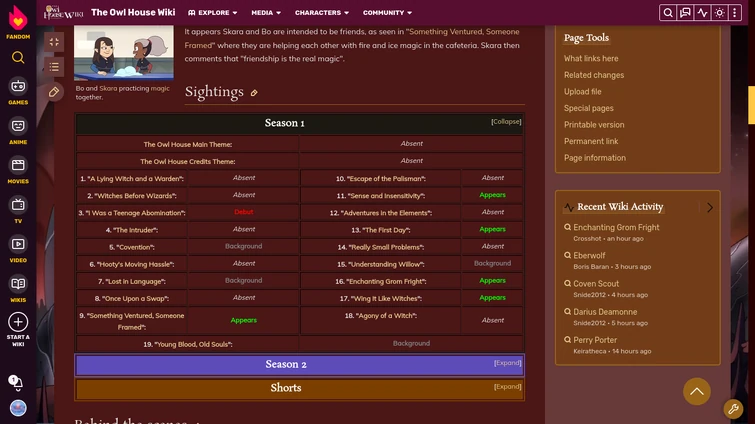Image resolution: width=755 pixels, height=424 pixels.
Task: Open Enchanting Grom Fright activity entry
Action: 616,227
